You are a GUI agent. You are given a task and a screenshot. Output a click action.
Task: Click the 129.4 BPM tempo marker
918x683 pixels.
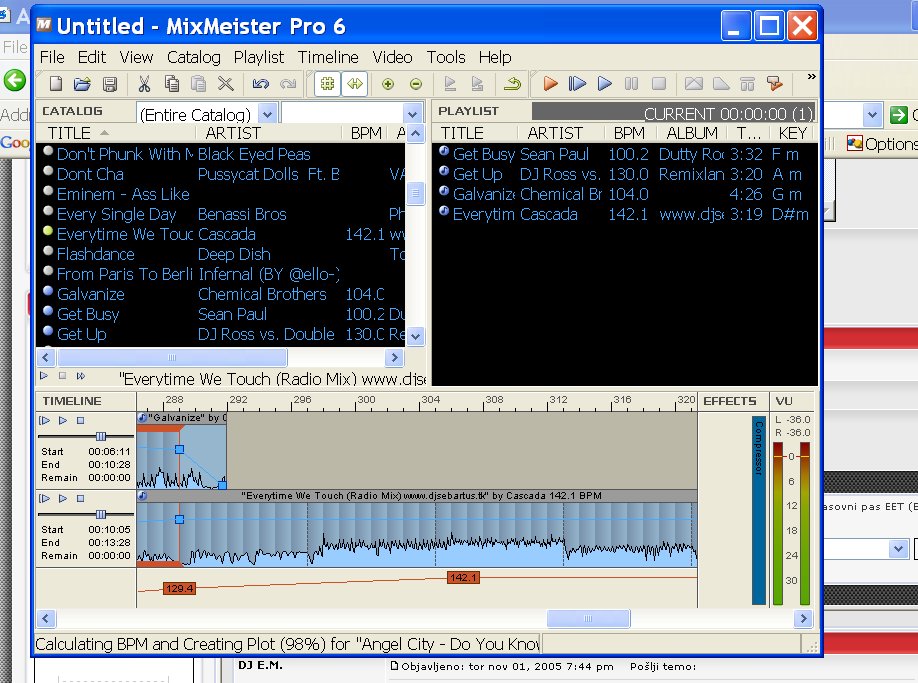pos(179,588)
